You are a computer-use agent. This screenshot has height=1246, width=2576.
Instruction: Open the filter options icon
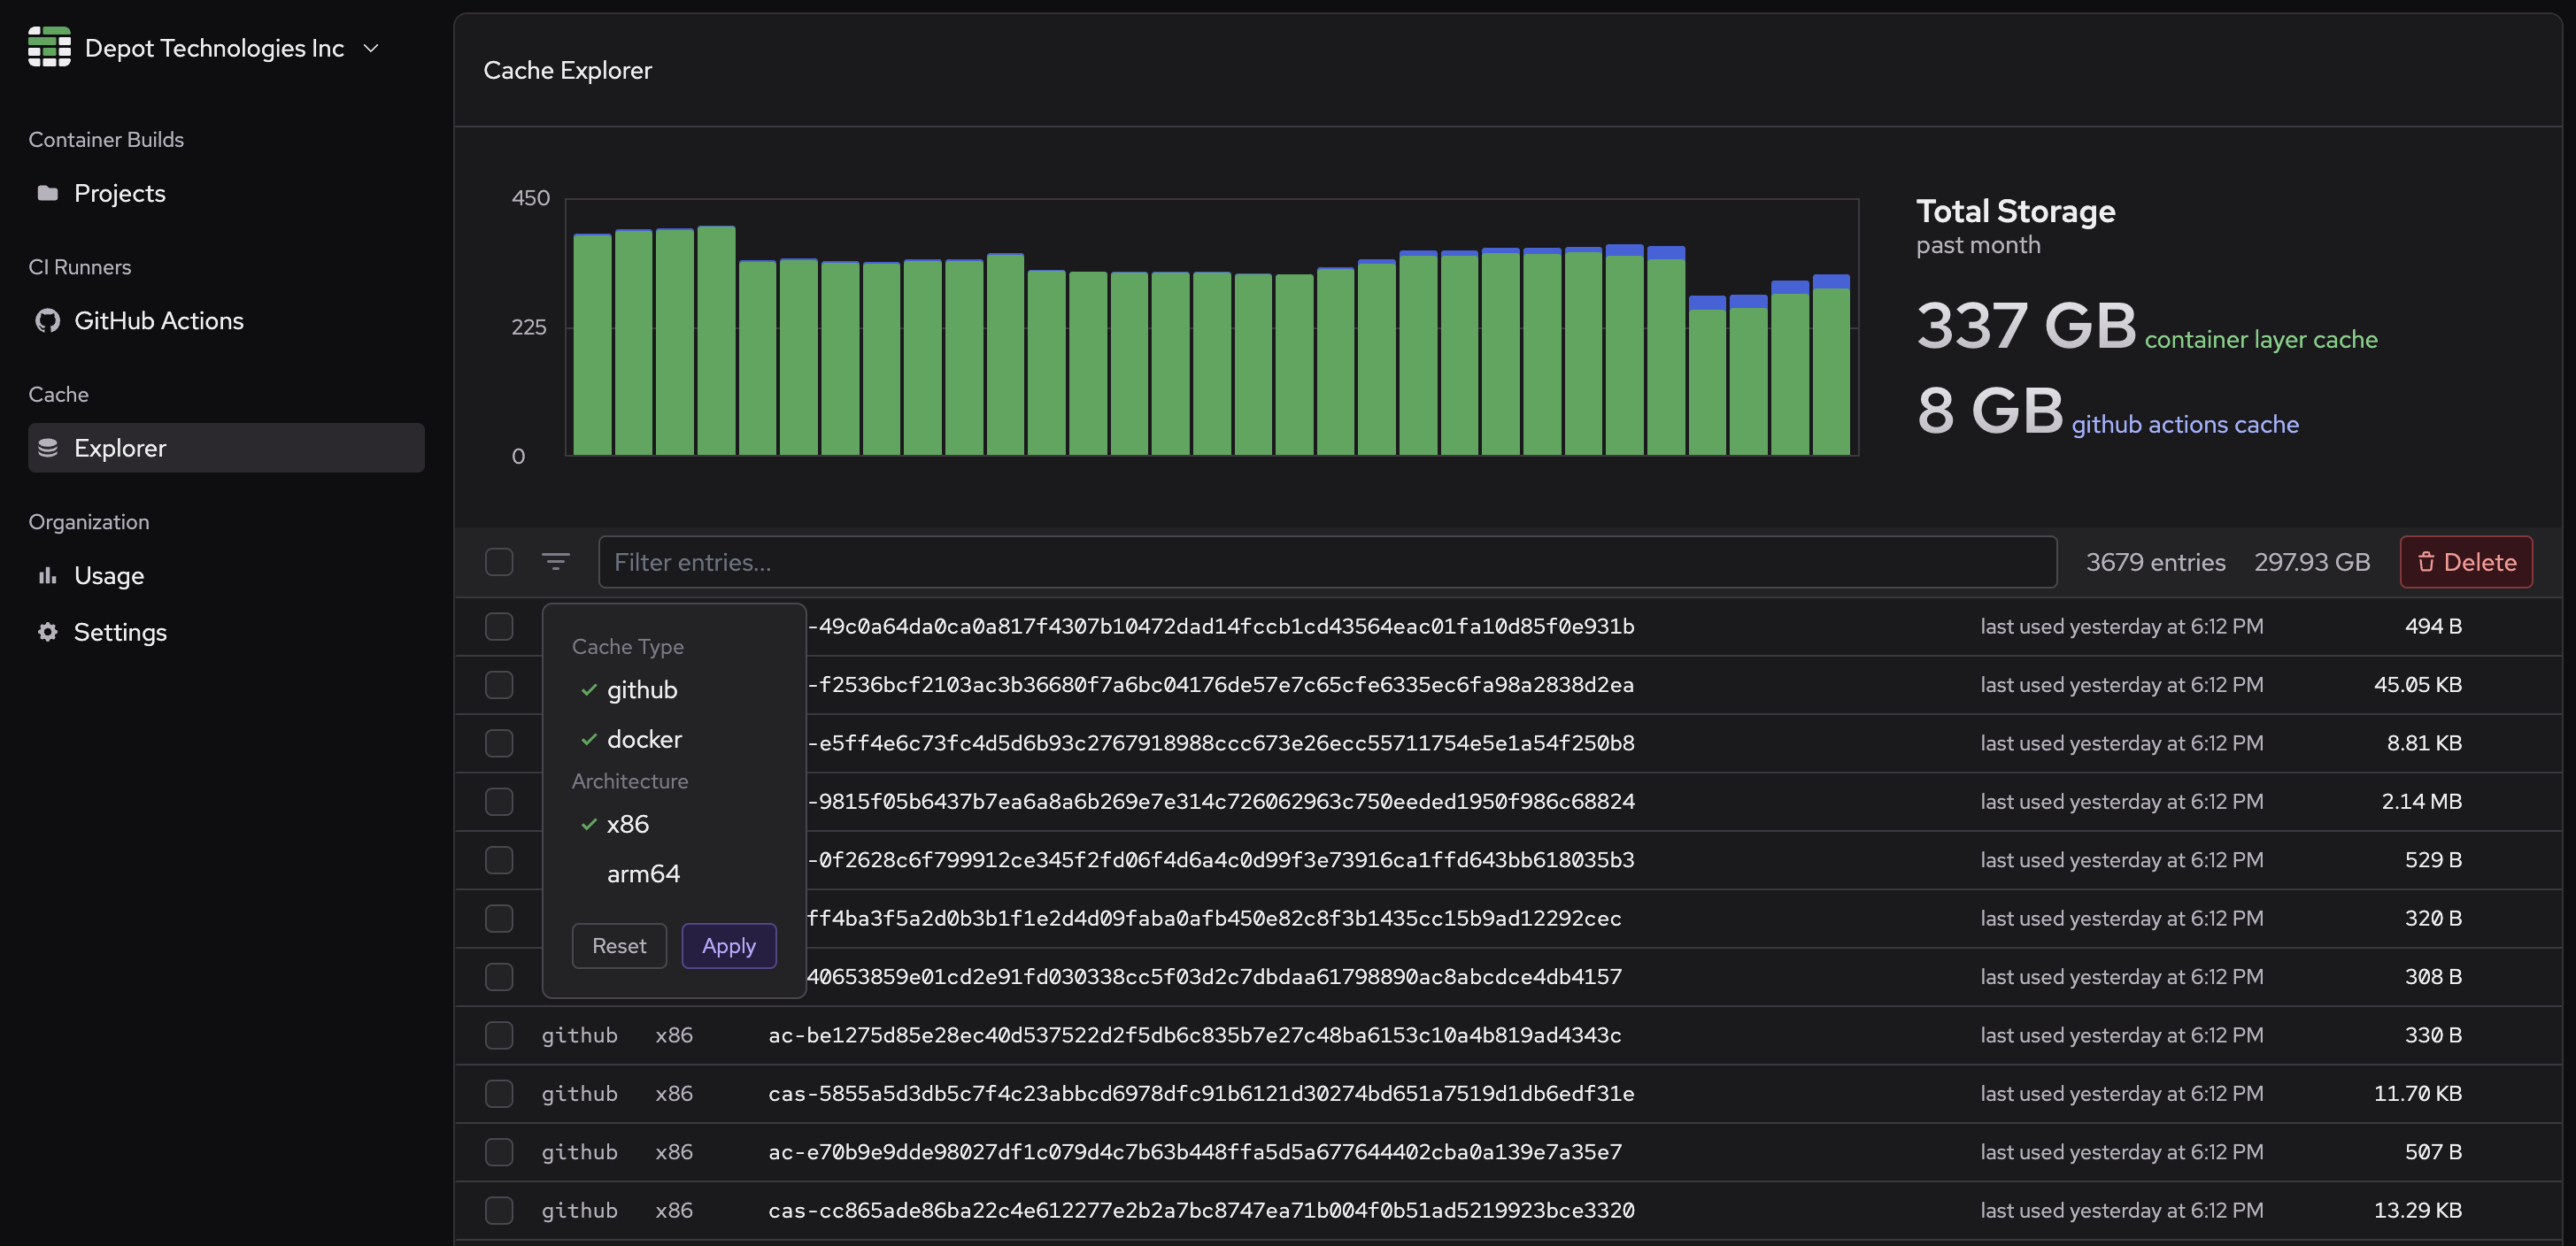point(555,562)
